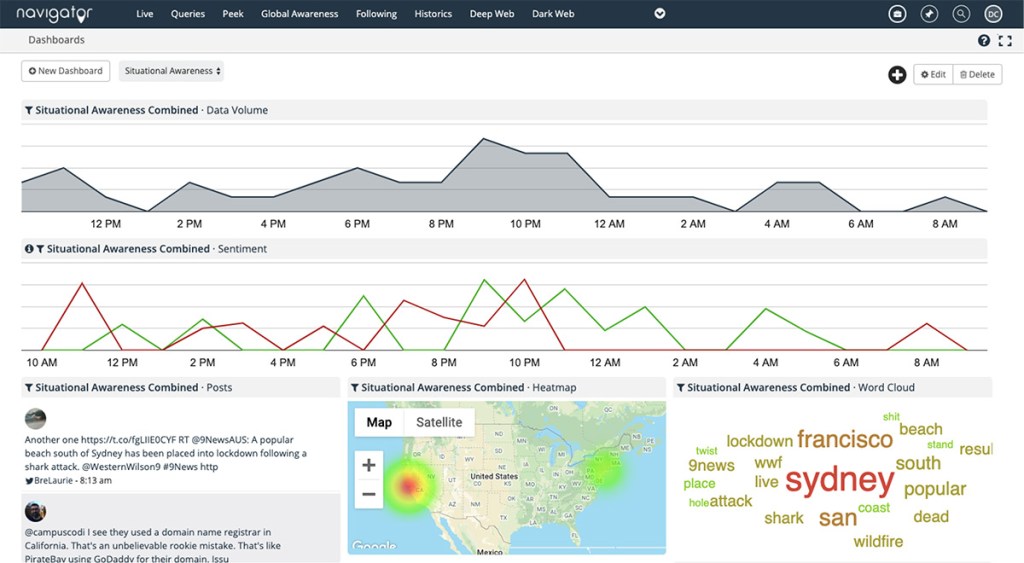Click filter icon on Word Cloud widget
This screenshot has width=1024, height=563.
pos(680,387)
